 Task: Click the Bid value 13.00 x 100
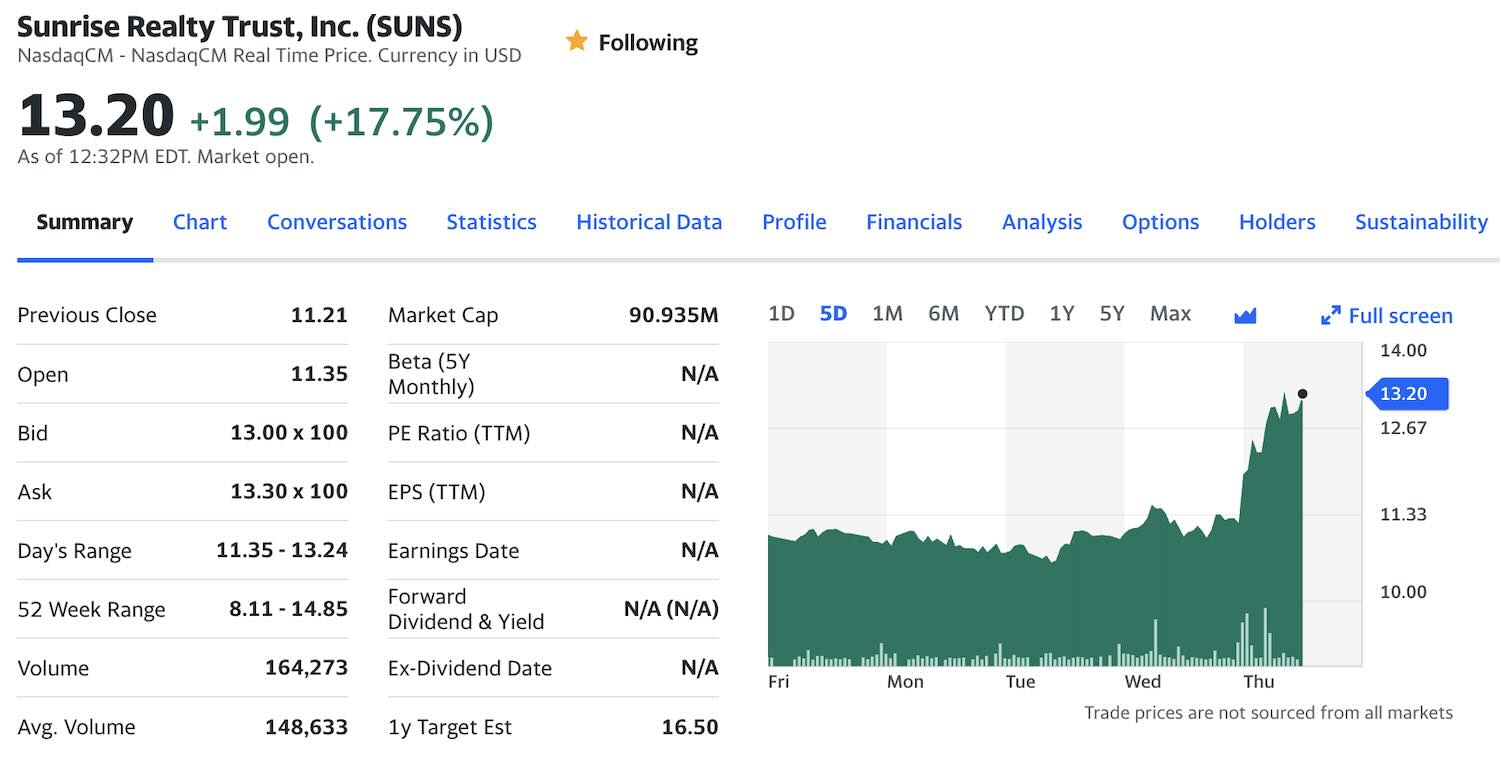[289, 433]
